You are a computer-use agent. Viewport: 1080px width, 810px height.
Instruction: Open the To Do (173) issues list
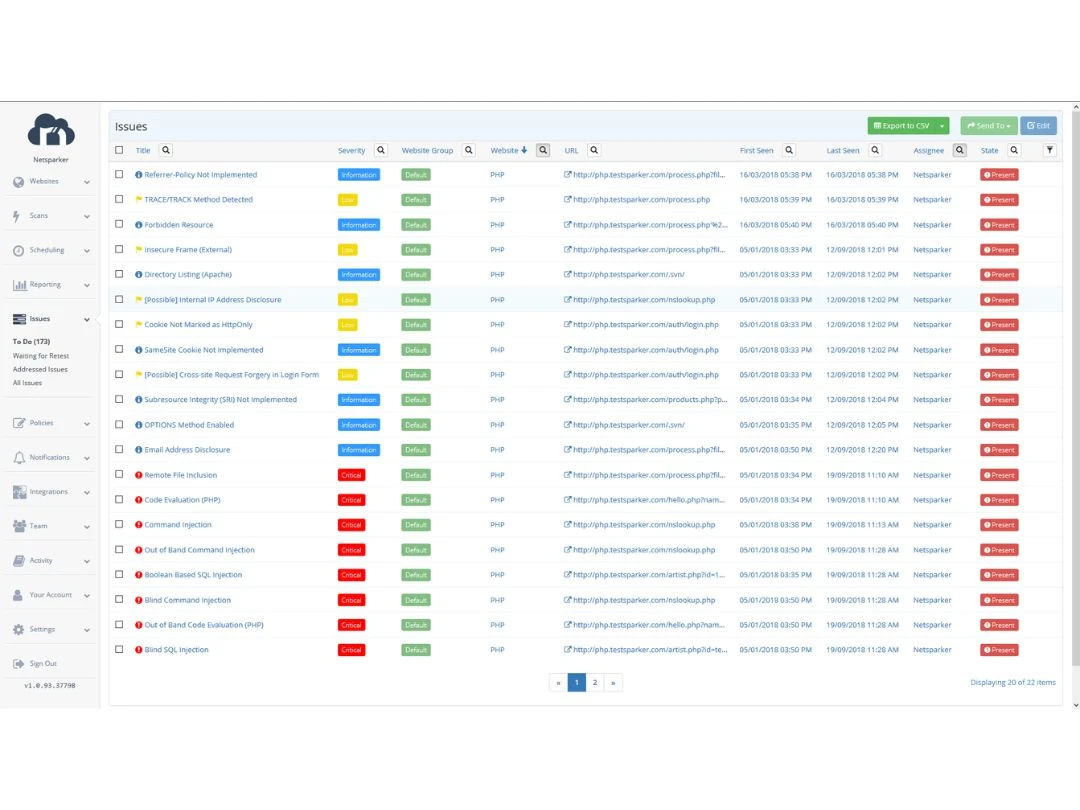pos(31,342)
